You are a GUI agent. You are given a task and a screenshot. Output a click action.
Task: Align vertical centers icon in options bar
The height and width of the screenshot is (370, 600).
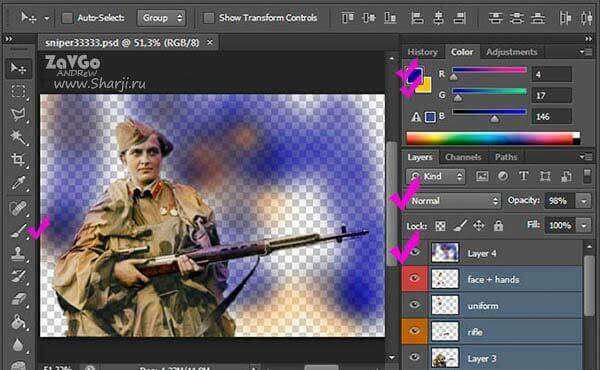click(369, 18)
